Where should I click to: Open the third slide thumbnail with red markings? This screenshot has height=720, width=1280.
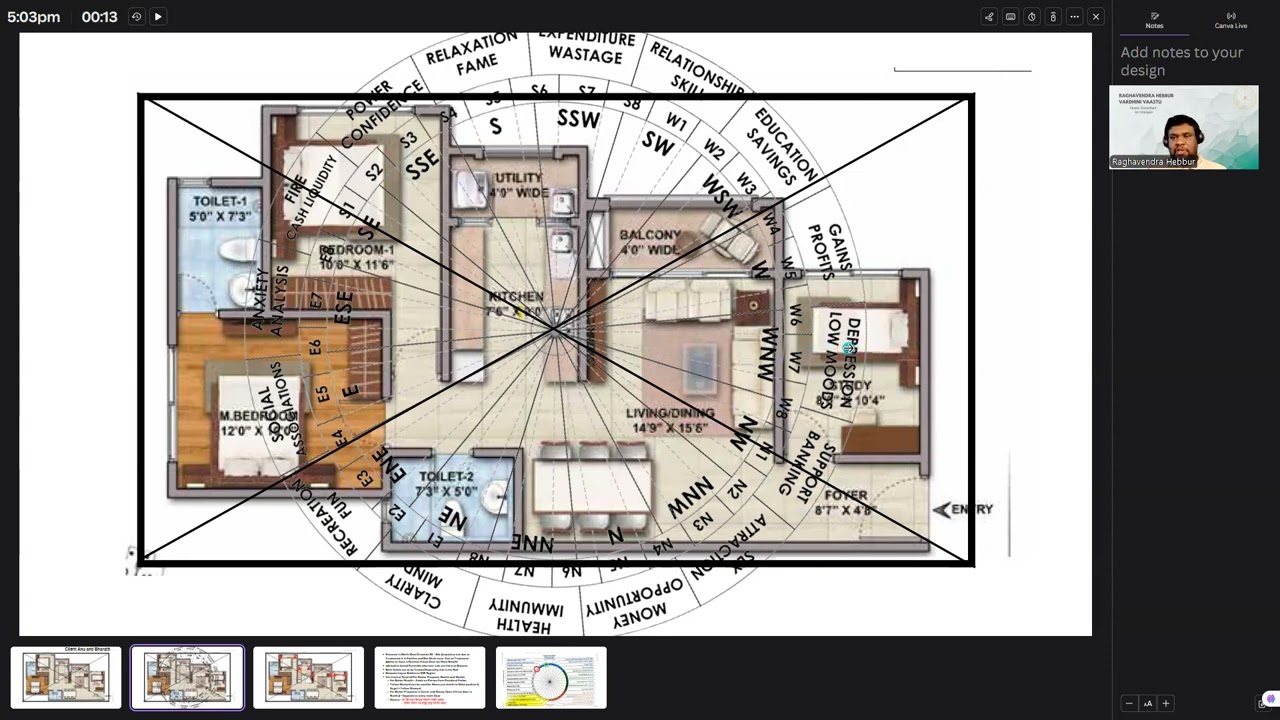[x=308, y=677]
